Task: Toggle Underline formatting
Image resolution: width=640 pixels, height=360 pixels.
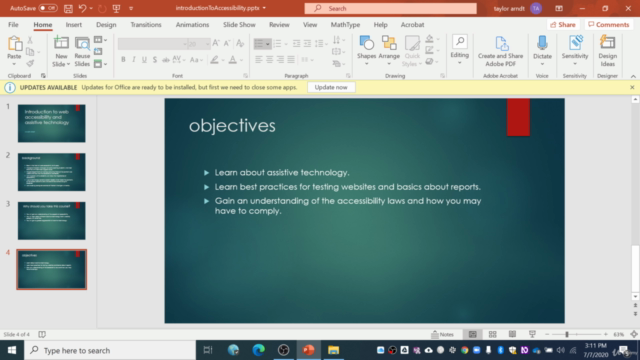Action: [x=144, y=60]
